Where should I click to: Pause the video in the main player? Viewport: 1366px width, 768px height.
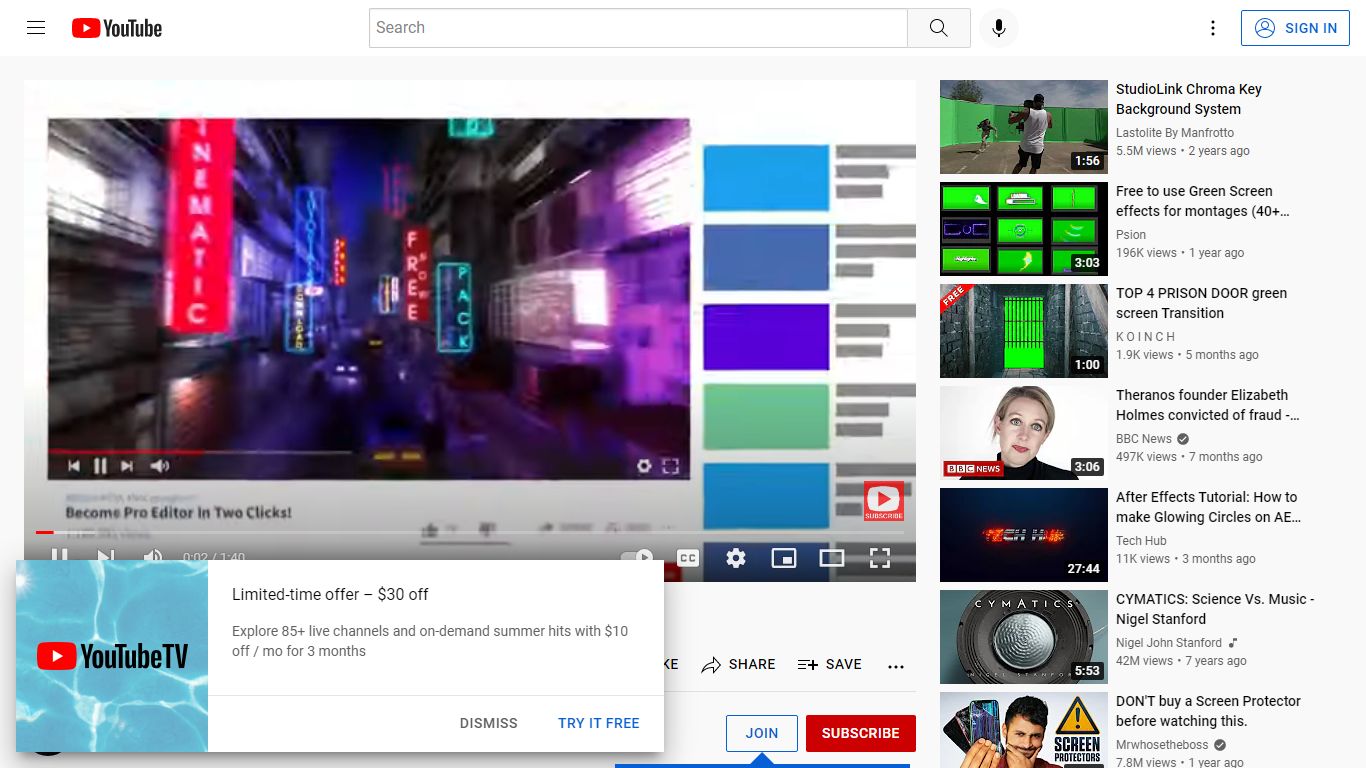click(60, 556)
